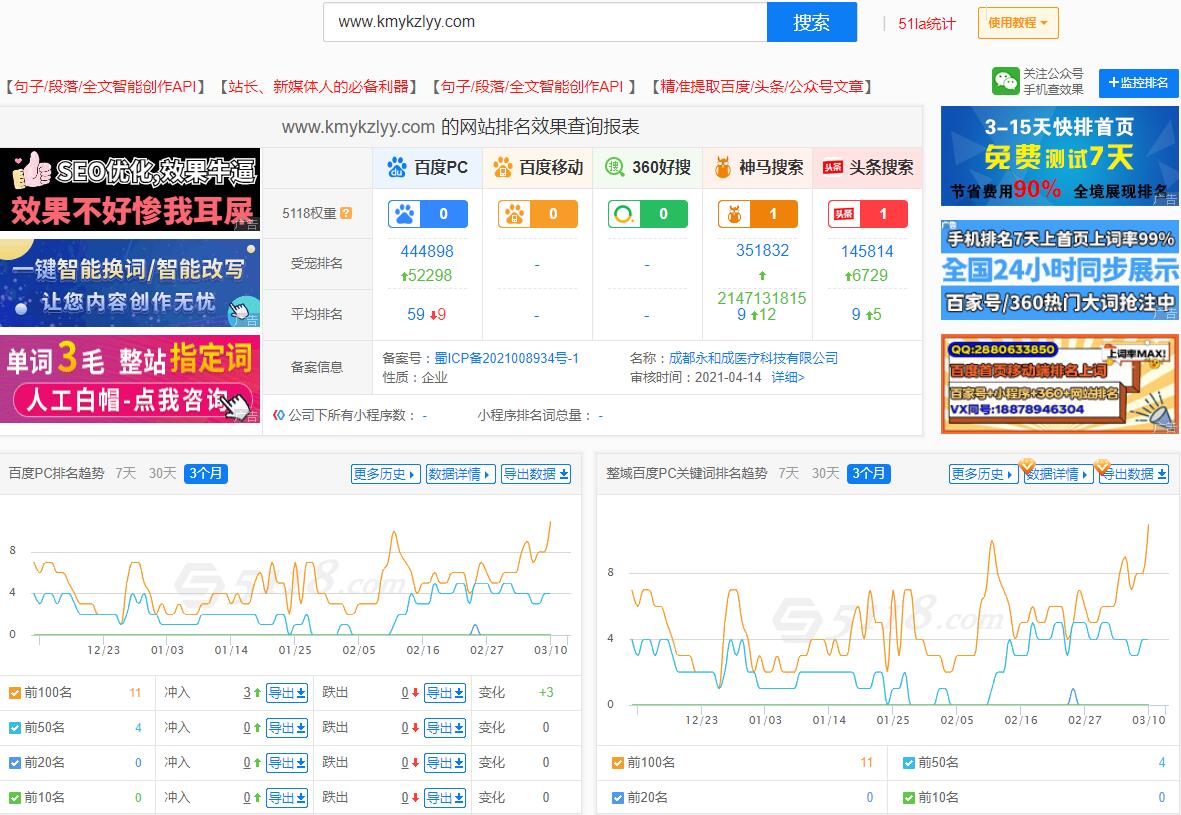
Task: Click the 监控排名 blue button
Action: click(x=1138, y=83)
